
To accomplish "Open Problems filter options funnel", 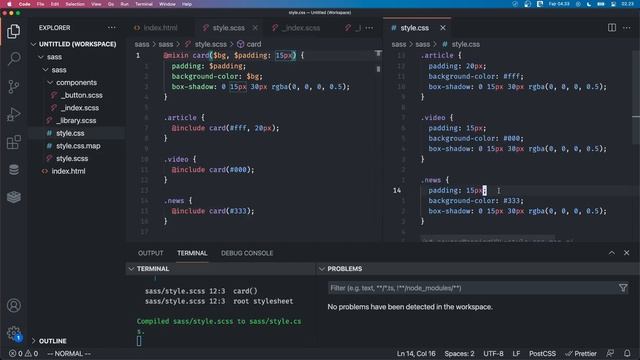I will [x=623, y=288].
